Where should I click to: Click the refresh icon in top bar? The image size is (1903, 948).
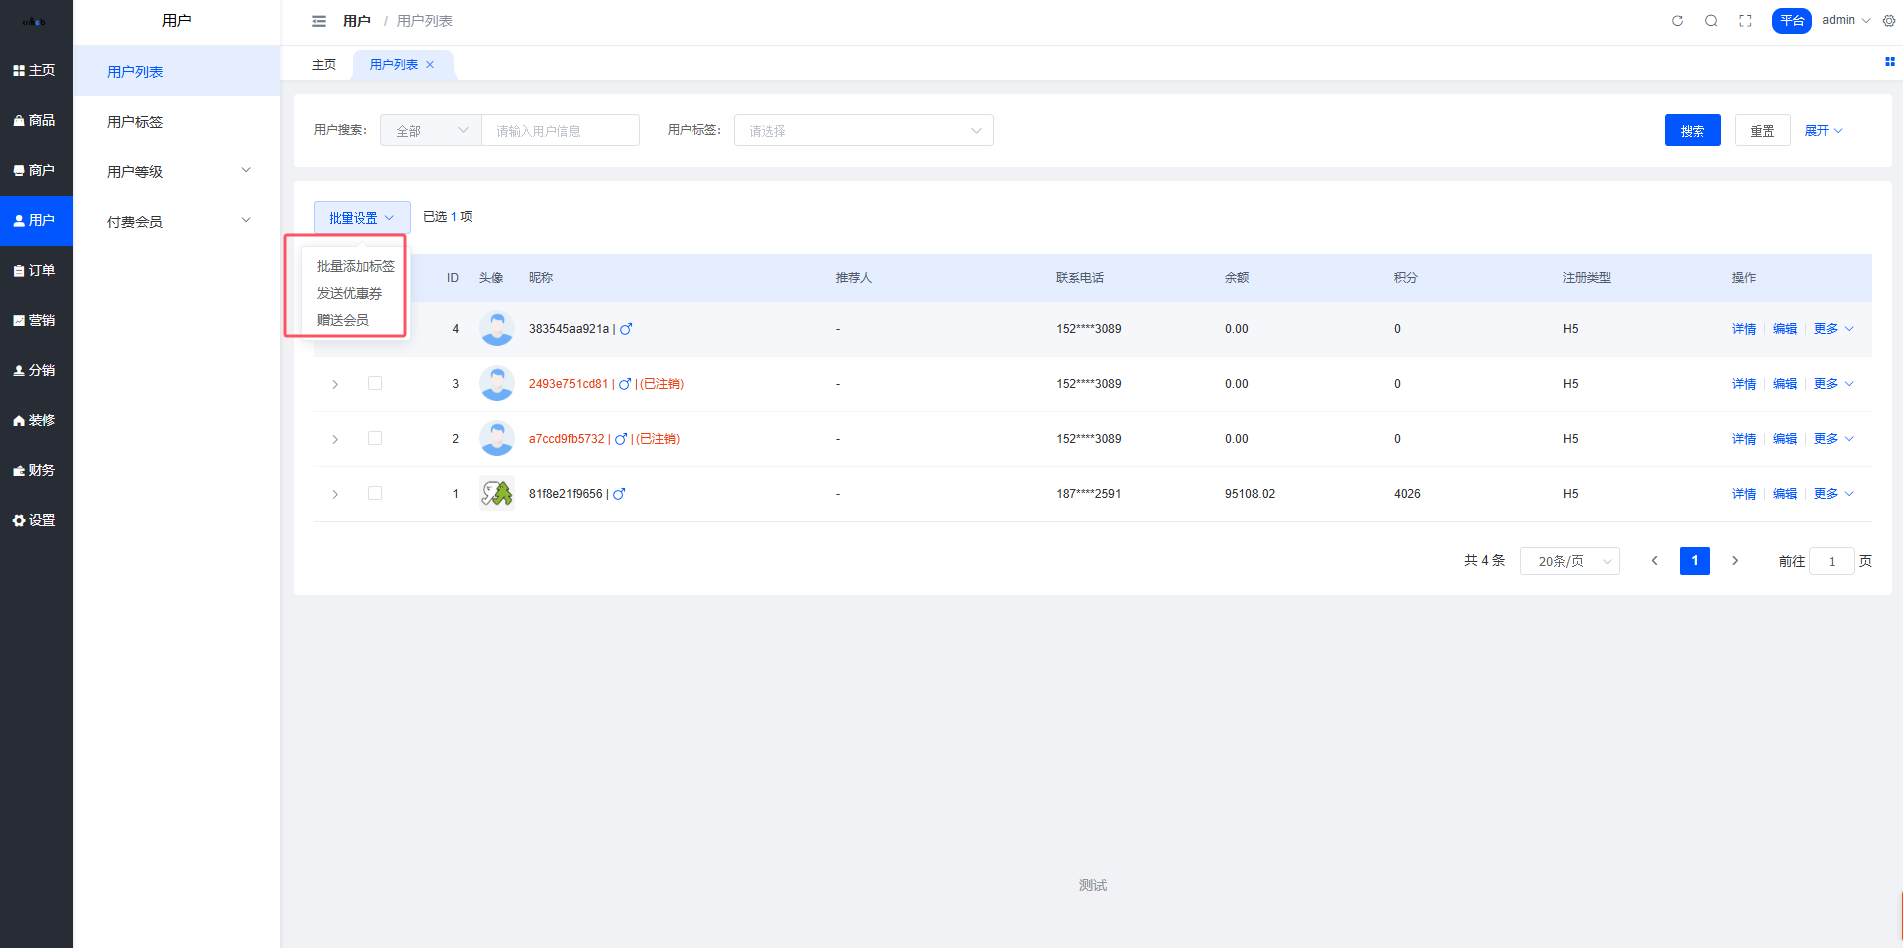[x=1677, y=21]
